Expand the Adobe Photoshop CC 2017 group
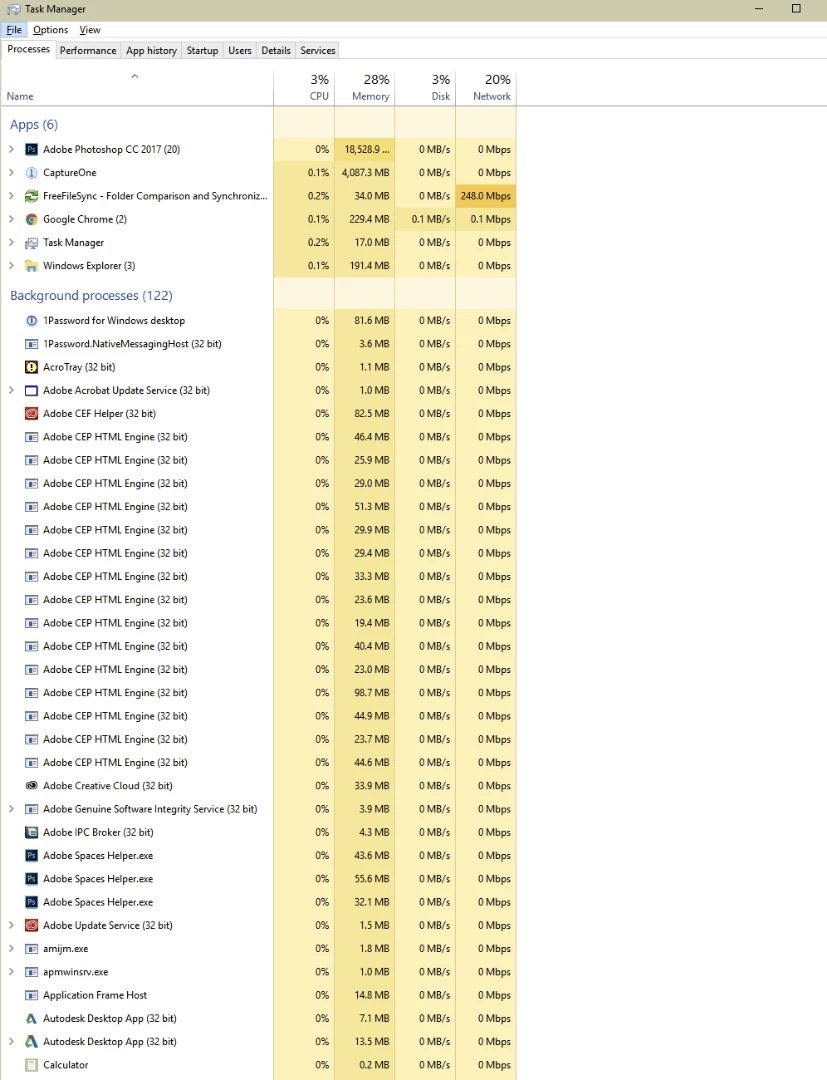The width and height of the screenshot is (827, 1080). click(x=11, y=149)
